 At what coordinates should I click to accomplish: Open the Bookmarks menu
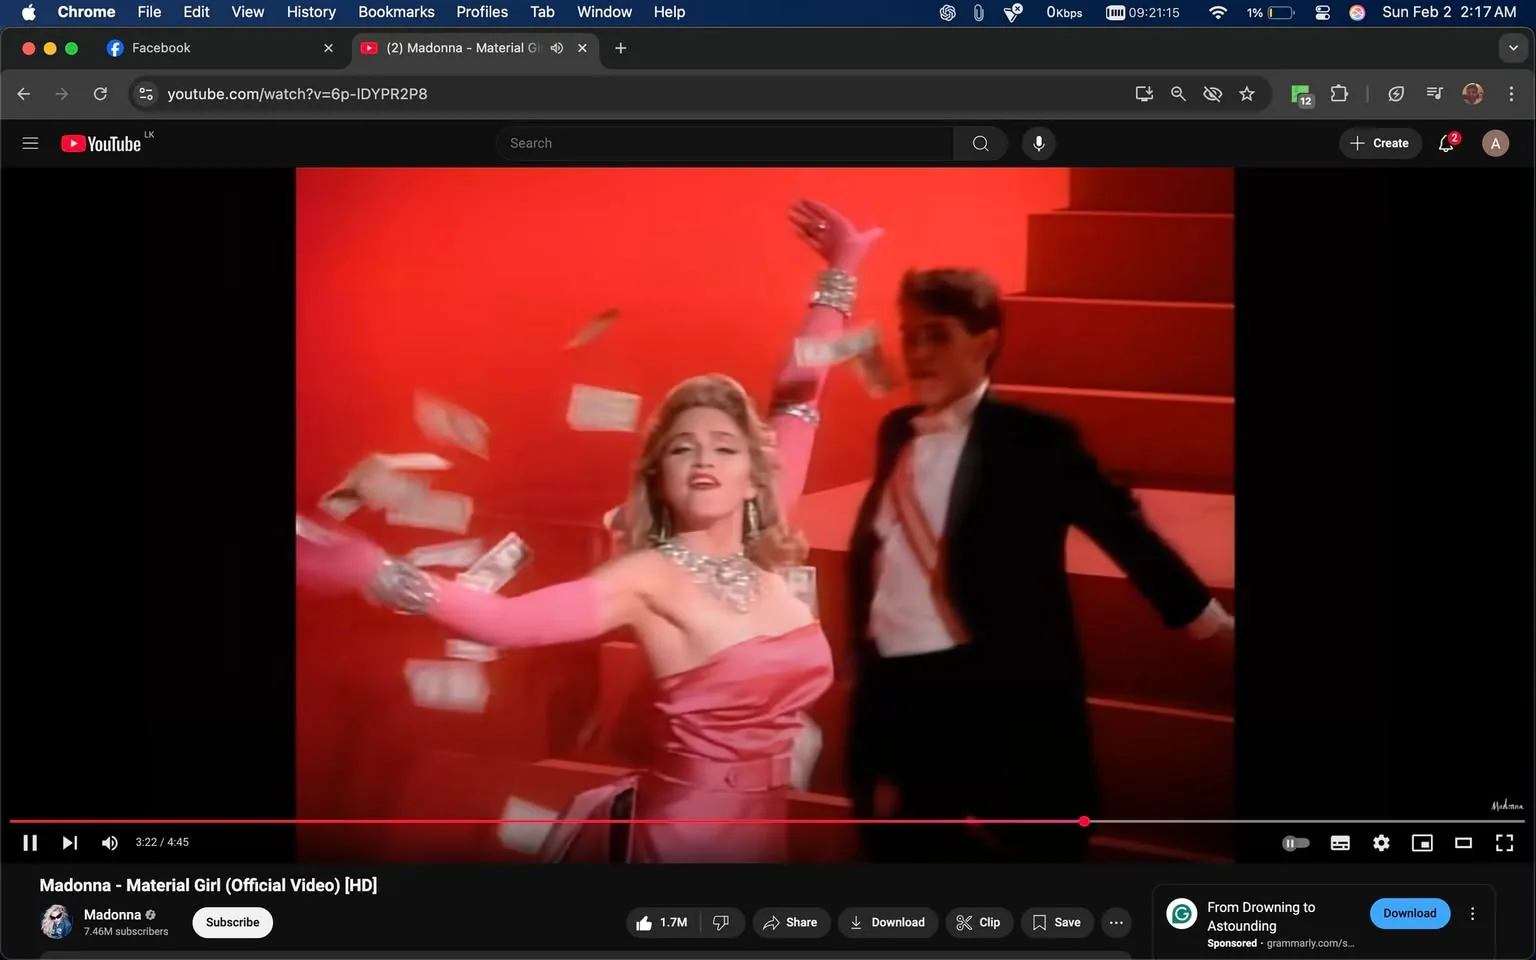click(396, 12)
